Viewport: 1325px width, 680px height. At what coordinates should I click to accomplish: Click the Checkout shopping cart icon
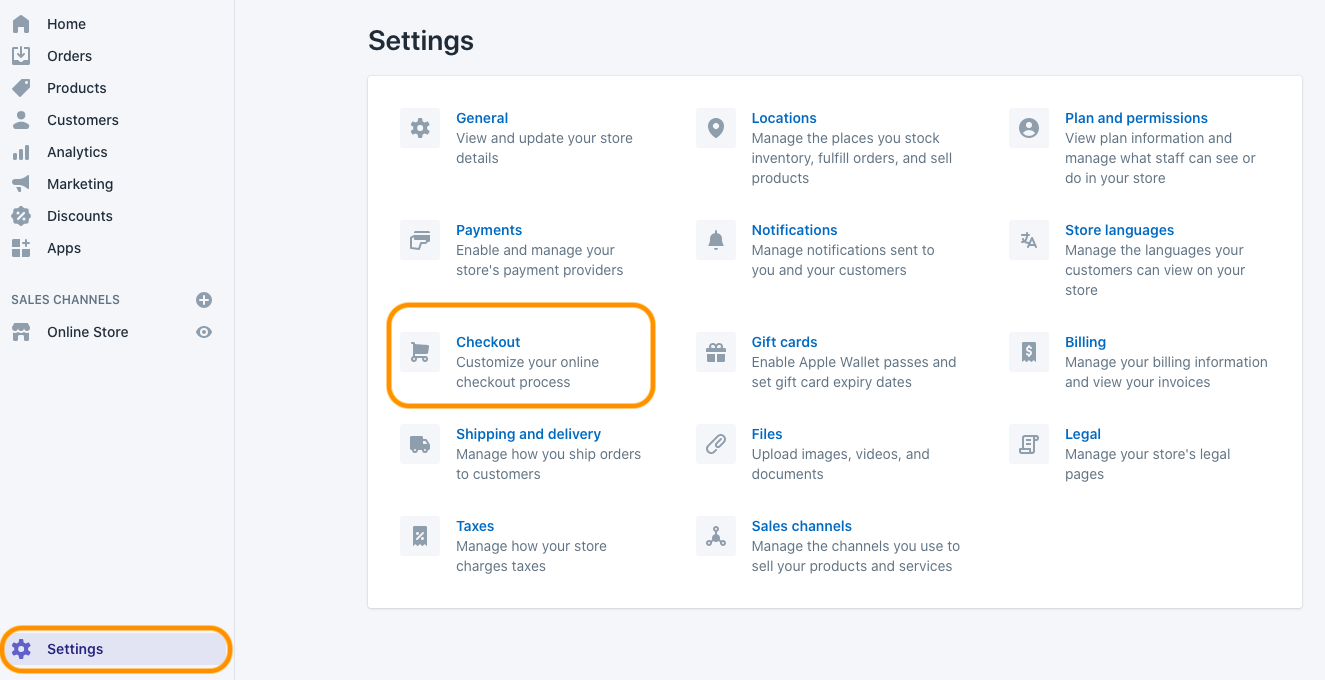click(x=420, y=352)
